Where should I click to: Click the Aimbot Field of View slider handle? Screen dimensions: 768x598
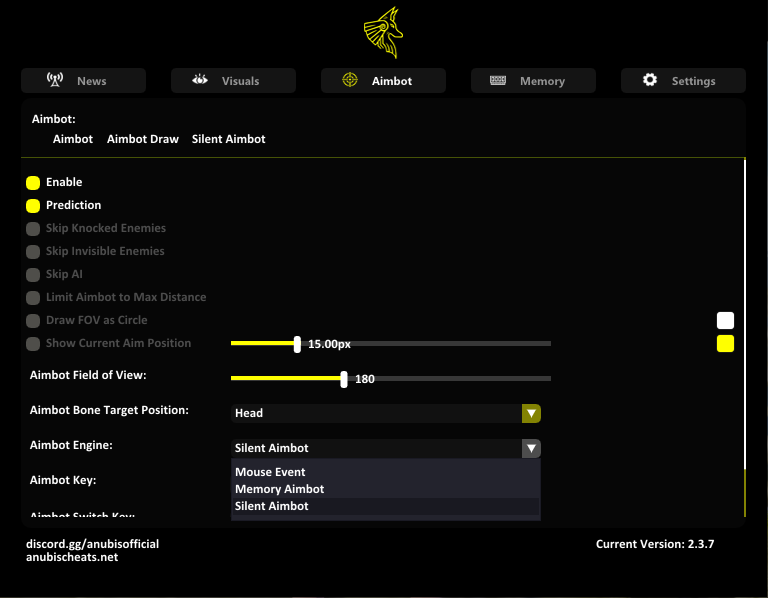344,379
